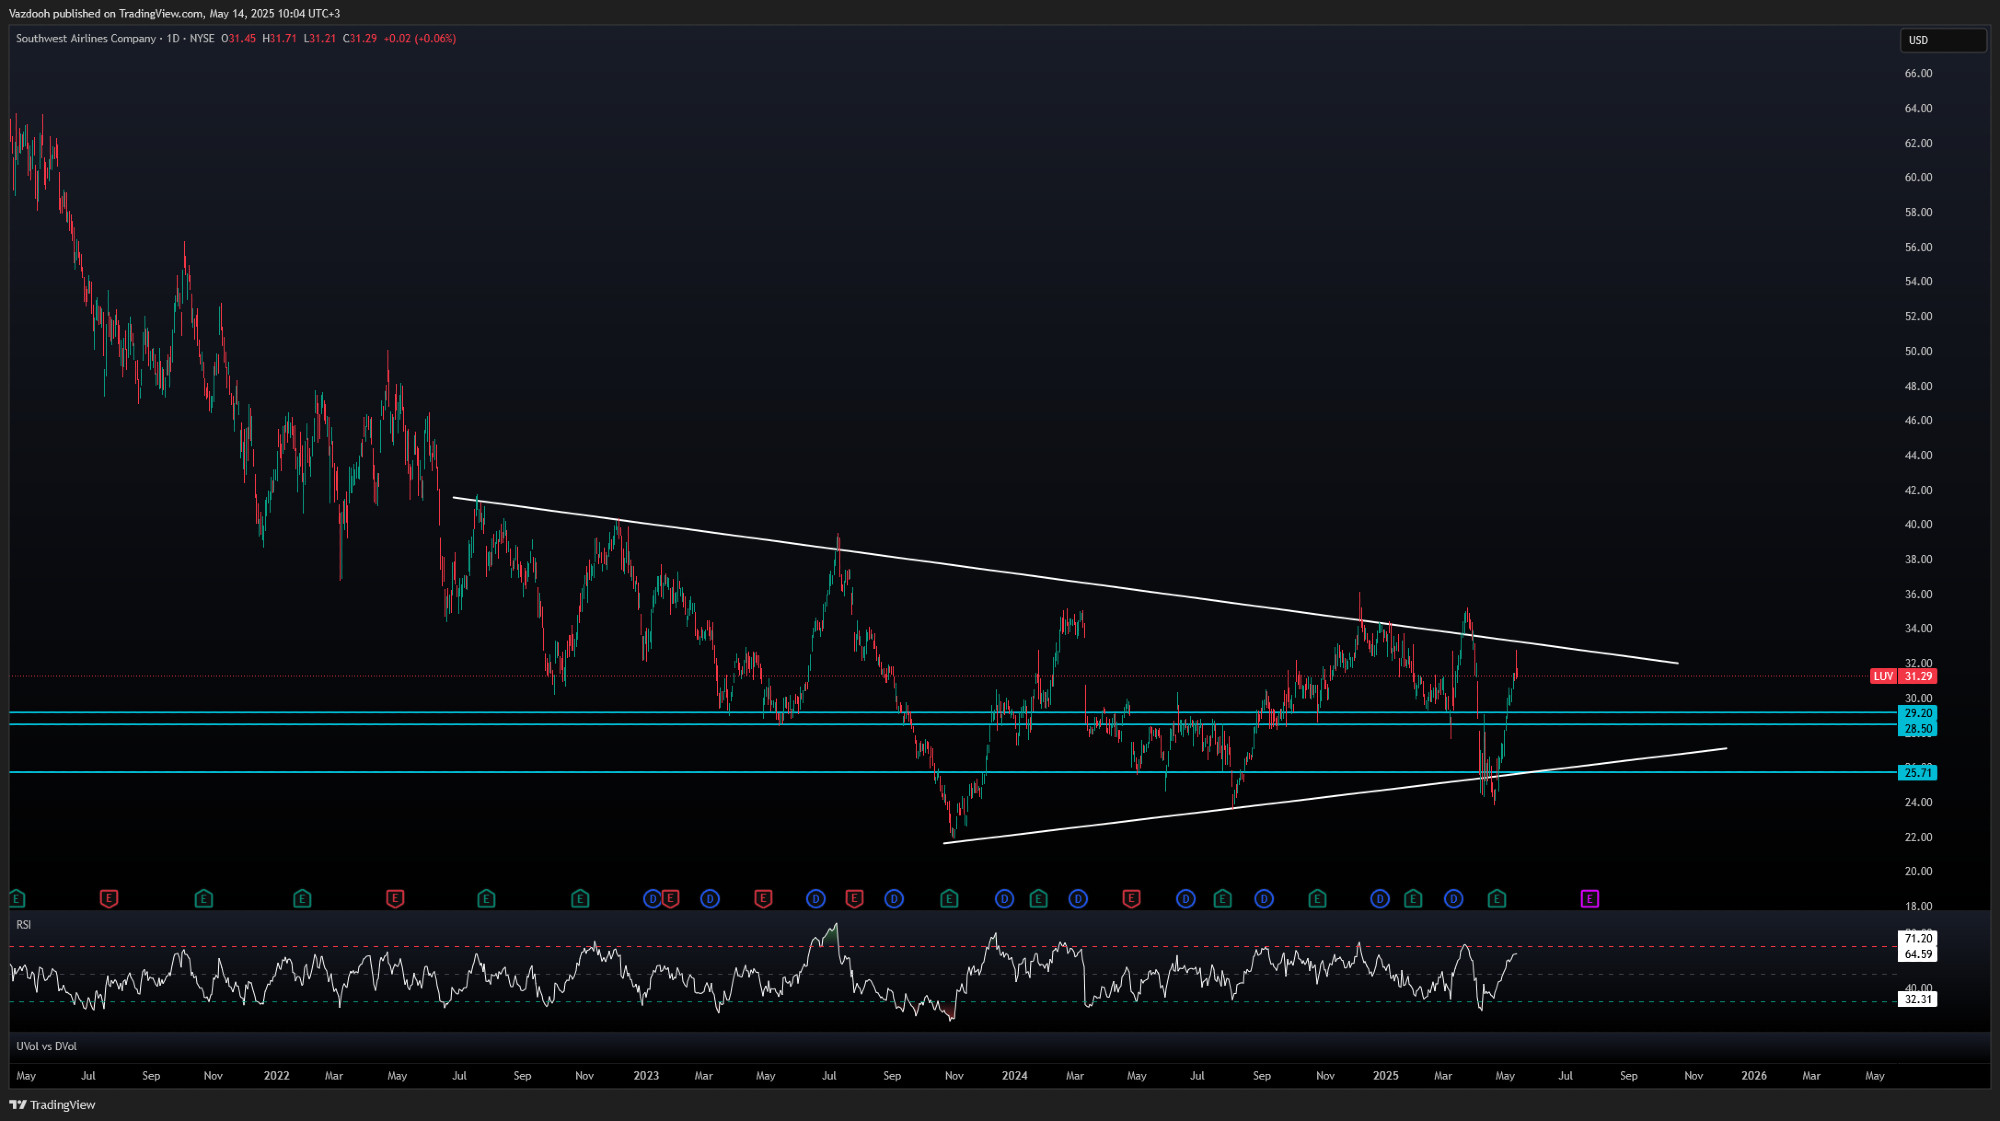Image resolution: width=2000 pixels, height=1121 pixels.
Task: Click the 50.00 price axis label
Action: 1918,352
